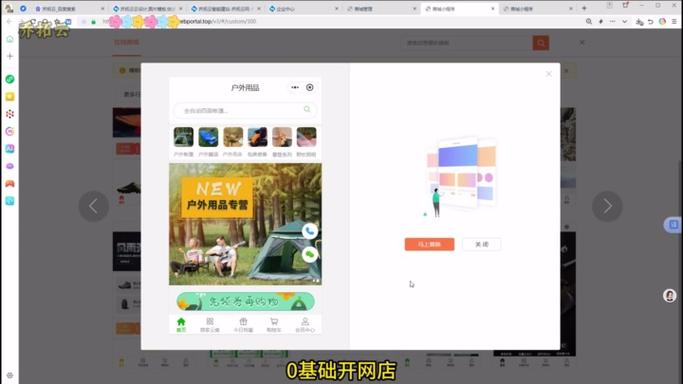Select the blue hammock category thumbnail
Screen dimensions: 683x384
208,137
